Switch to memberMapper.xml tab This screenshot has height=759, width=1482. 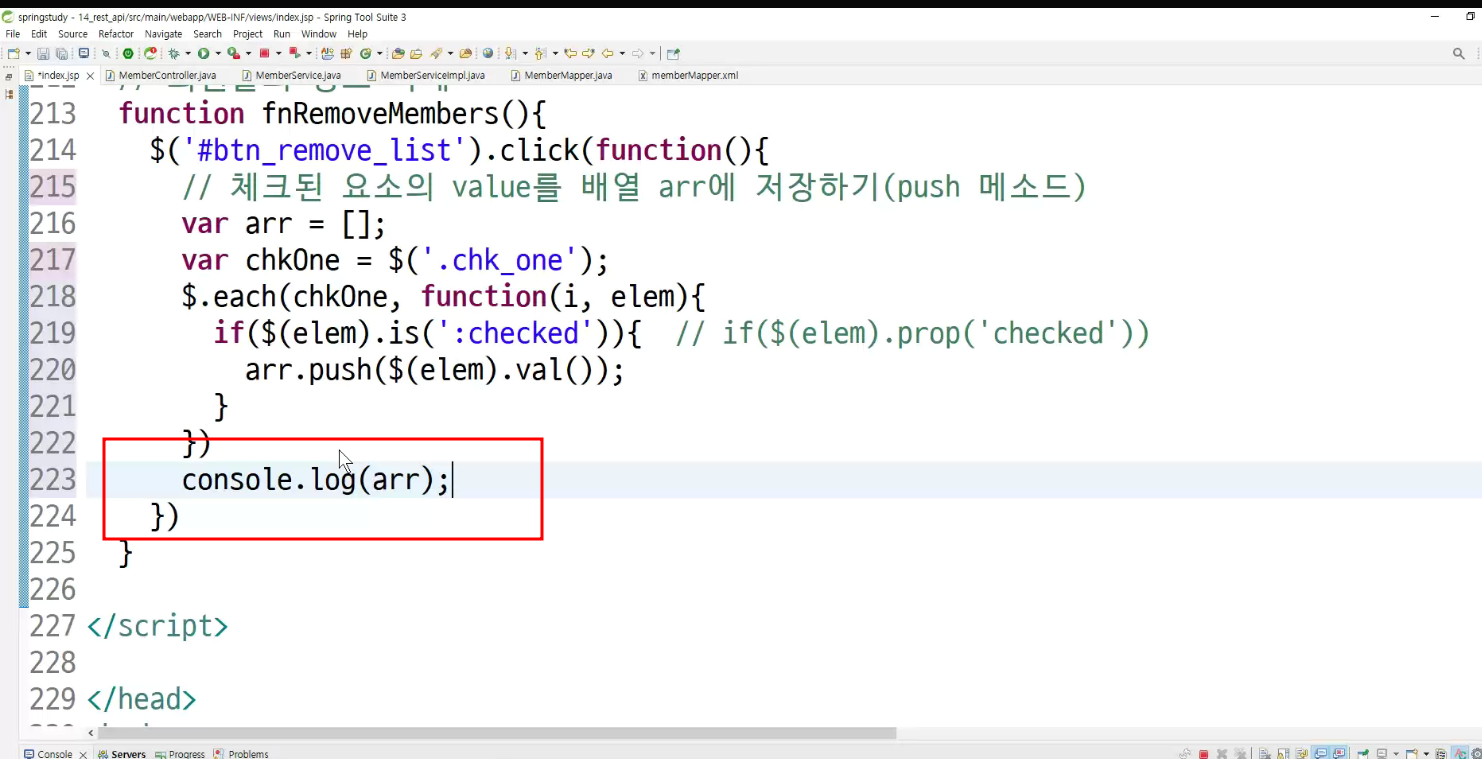(x=688, y=75)
